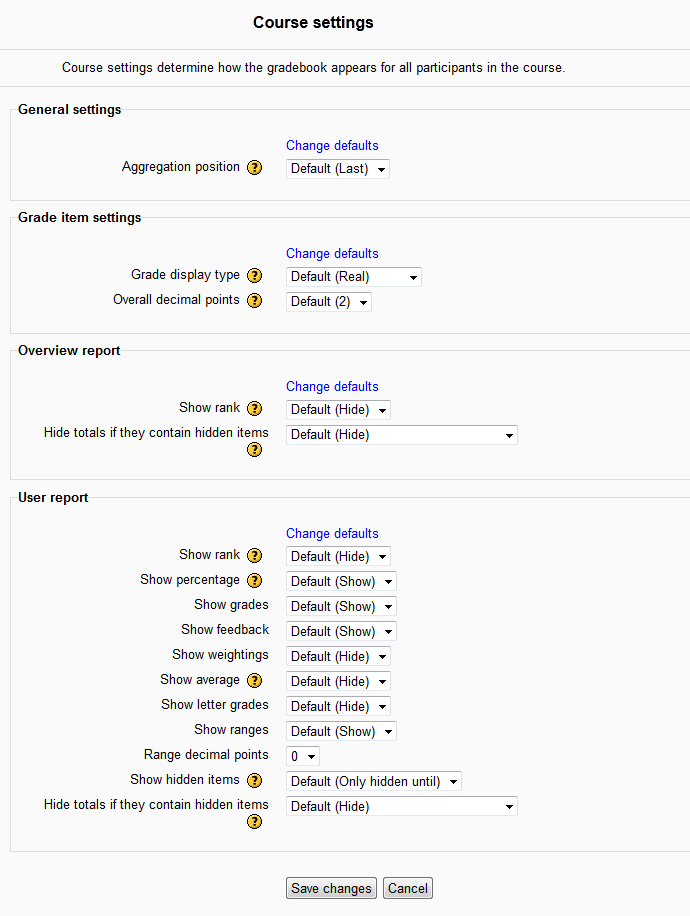The height and width of the screenshot is (916, 690).
Task: Click help icon beside Overall decimal points
Action: click(x=254, y=301)
